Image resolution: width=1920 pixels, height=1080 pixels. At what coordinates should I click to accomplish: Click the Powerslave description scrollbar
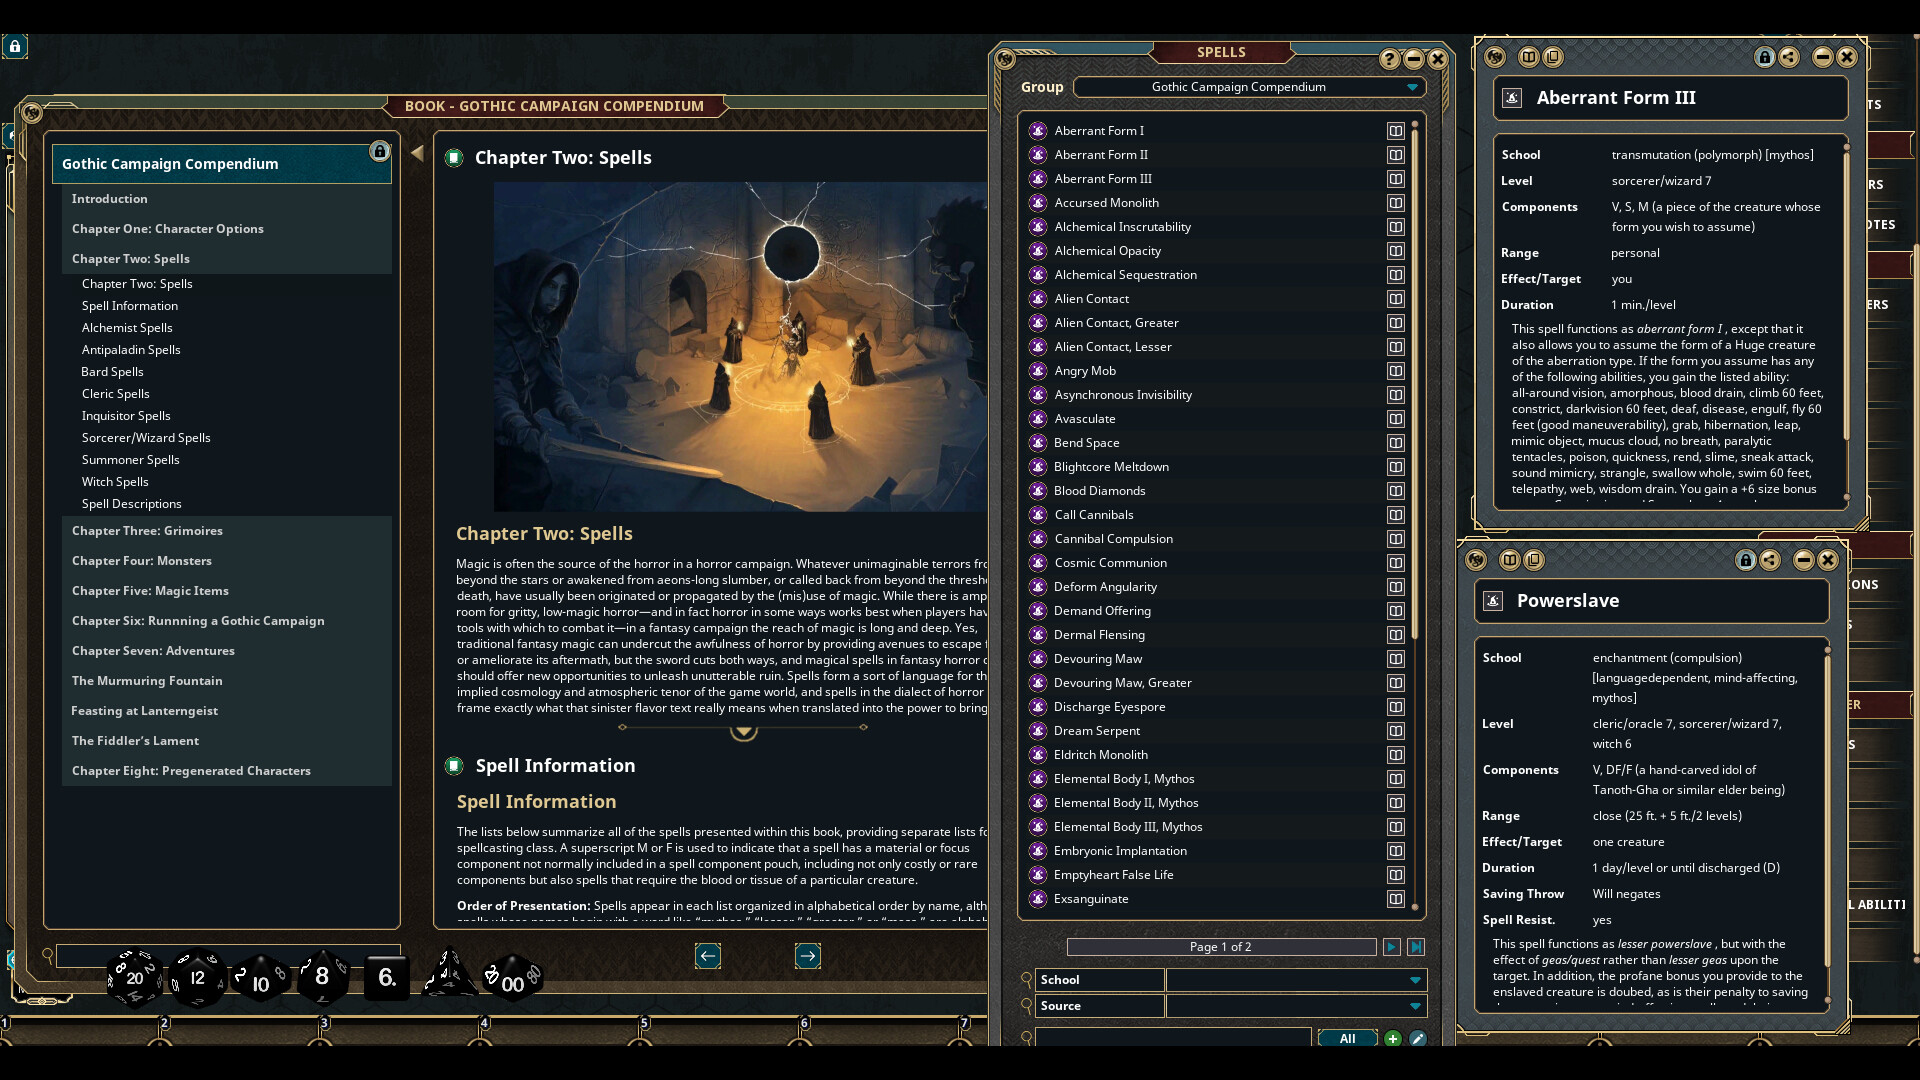click(x=1827, y=810)
